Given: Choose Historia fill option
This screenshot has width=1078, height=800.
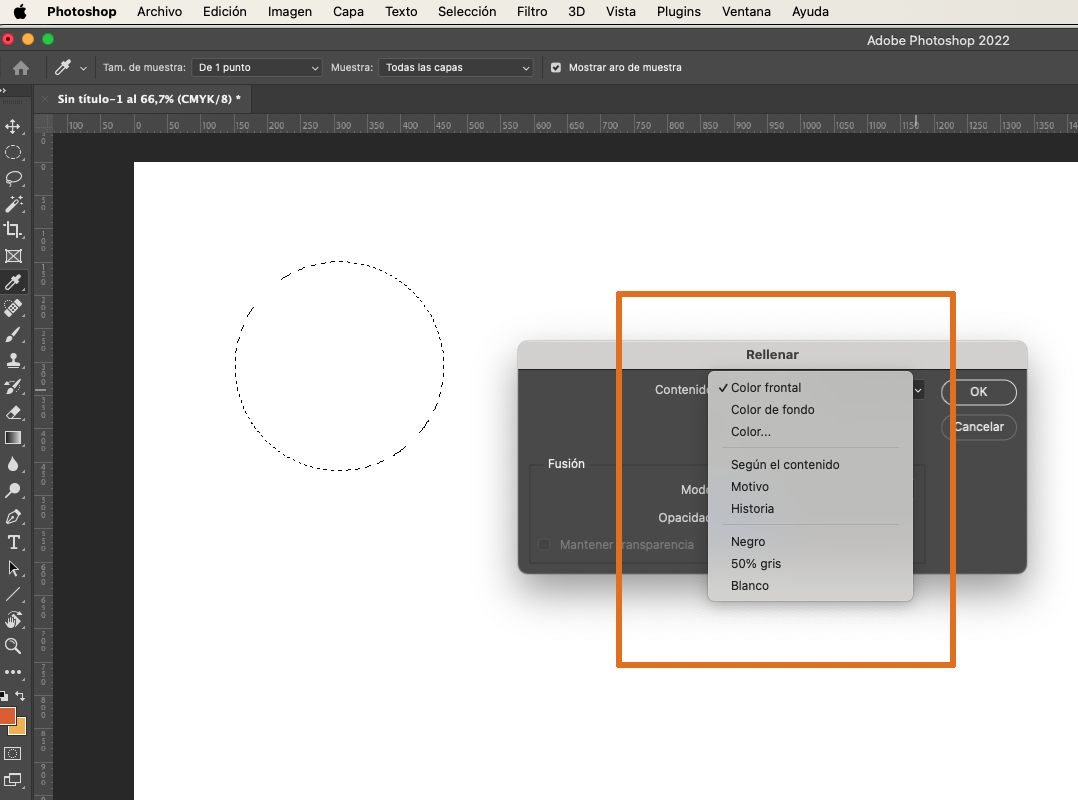Looking at the screenshot, I should pyautogui.click(x=810, y=509).
